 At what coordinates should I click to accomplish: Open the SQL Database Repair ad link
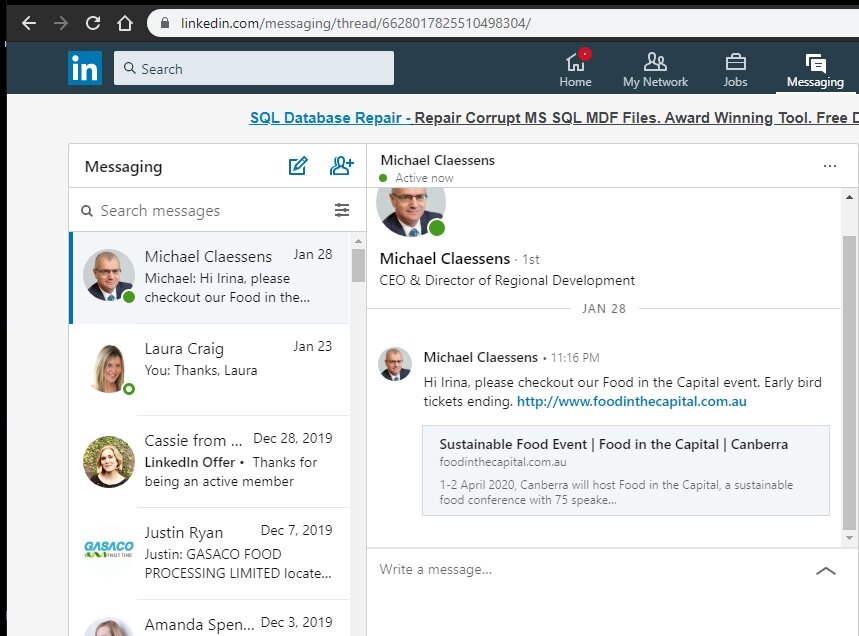click(x=554, y=118)
